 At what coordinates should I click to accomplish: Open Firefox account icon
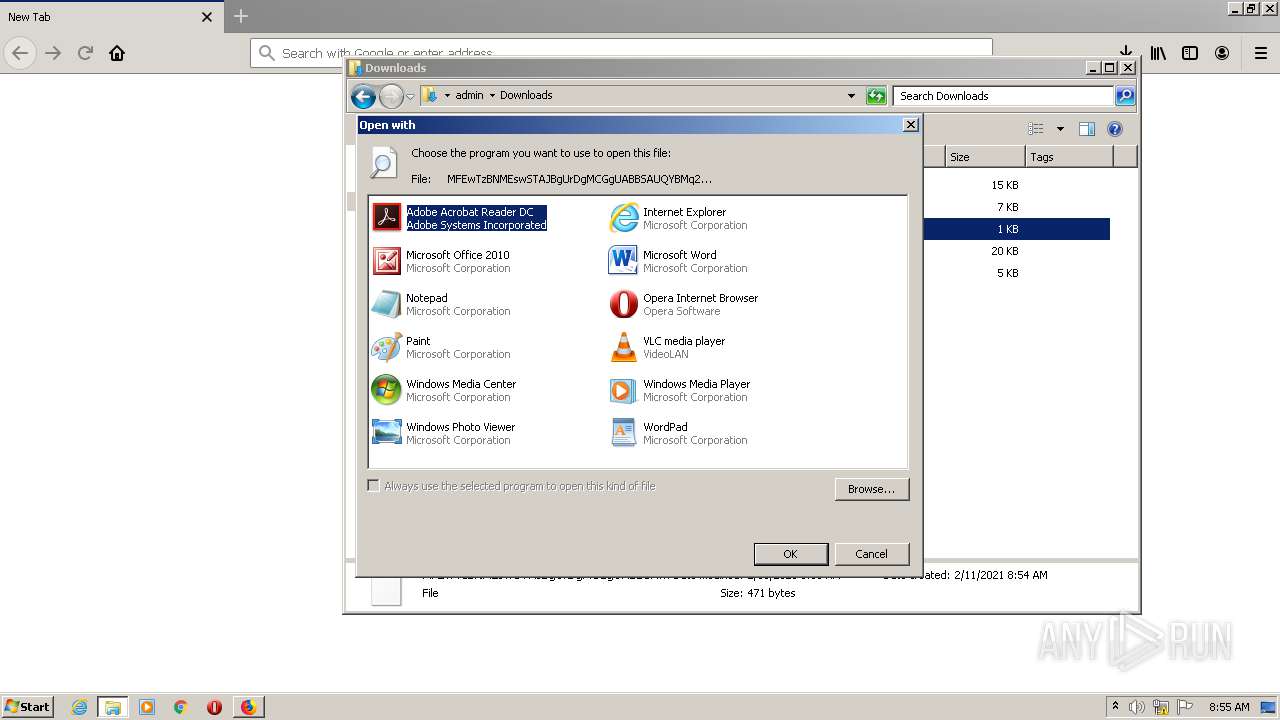pos(1222,53)
